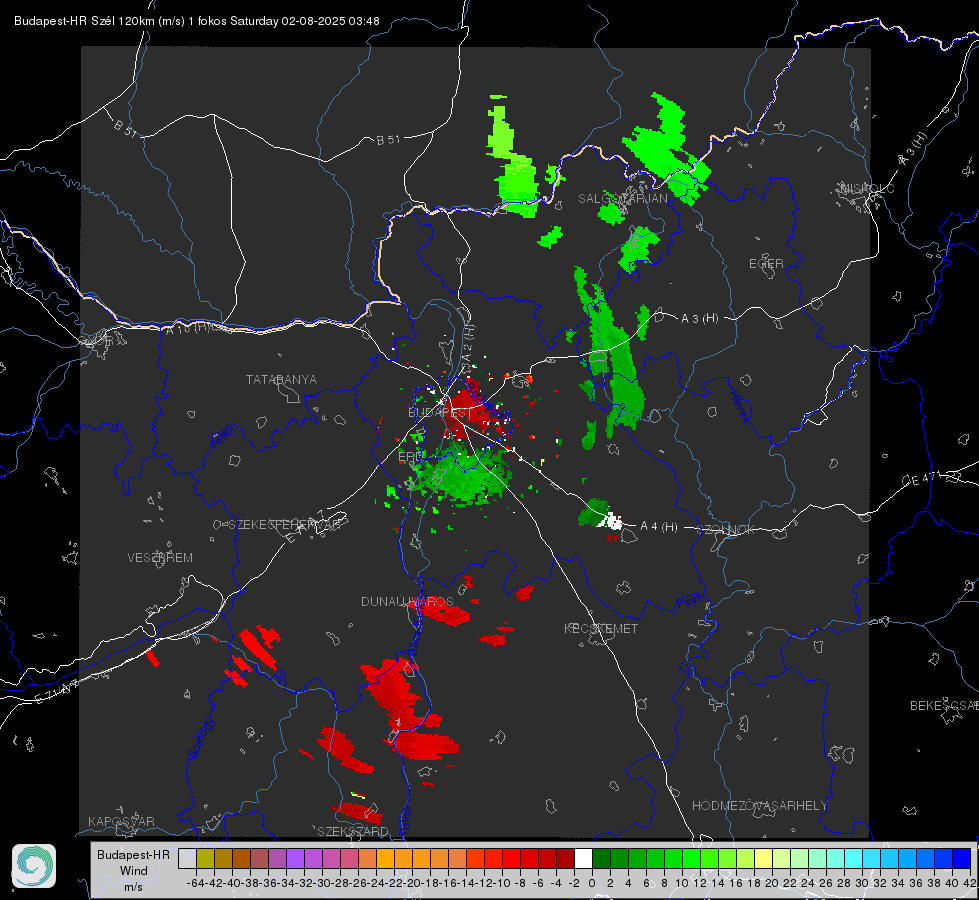This screenshot has width=979, height=900.
Task: Click the SZEKESFEHERVAR city label
Action: 287,525
